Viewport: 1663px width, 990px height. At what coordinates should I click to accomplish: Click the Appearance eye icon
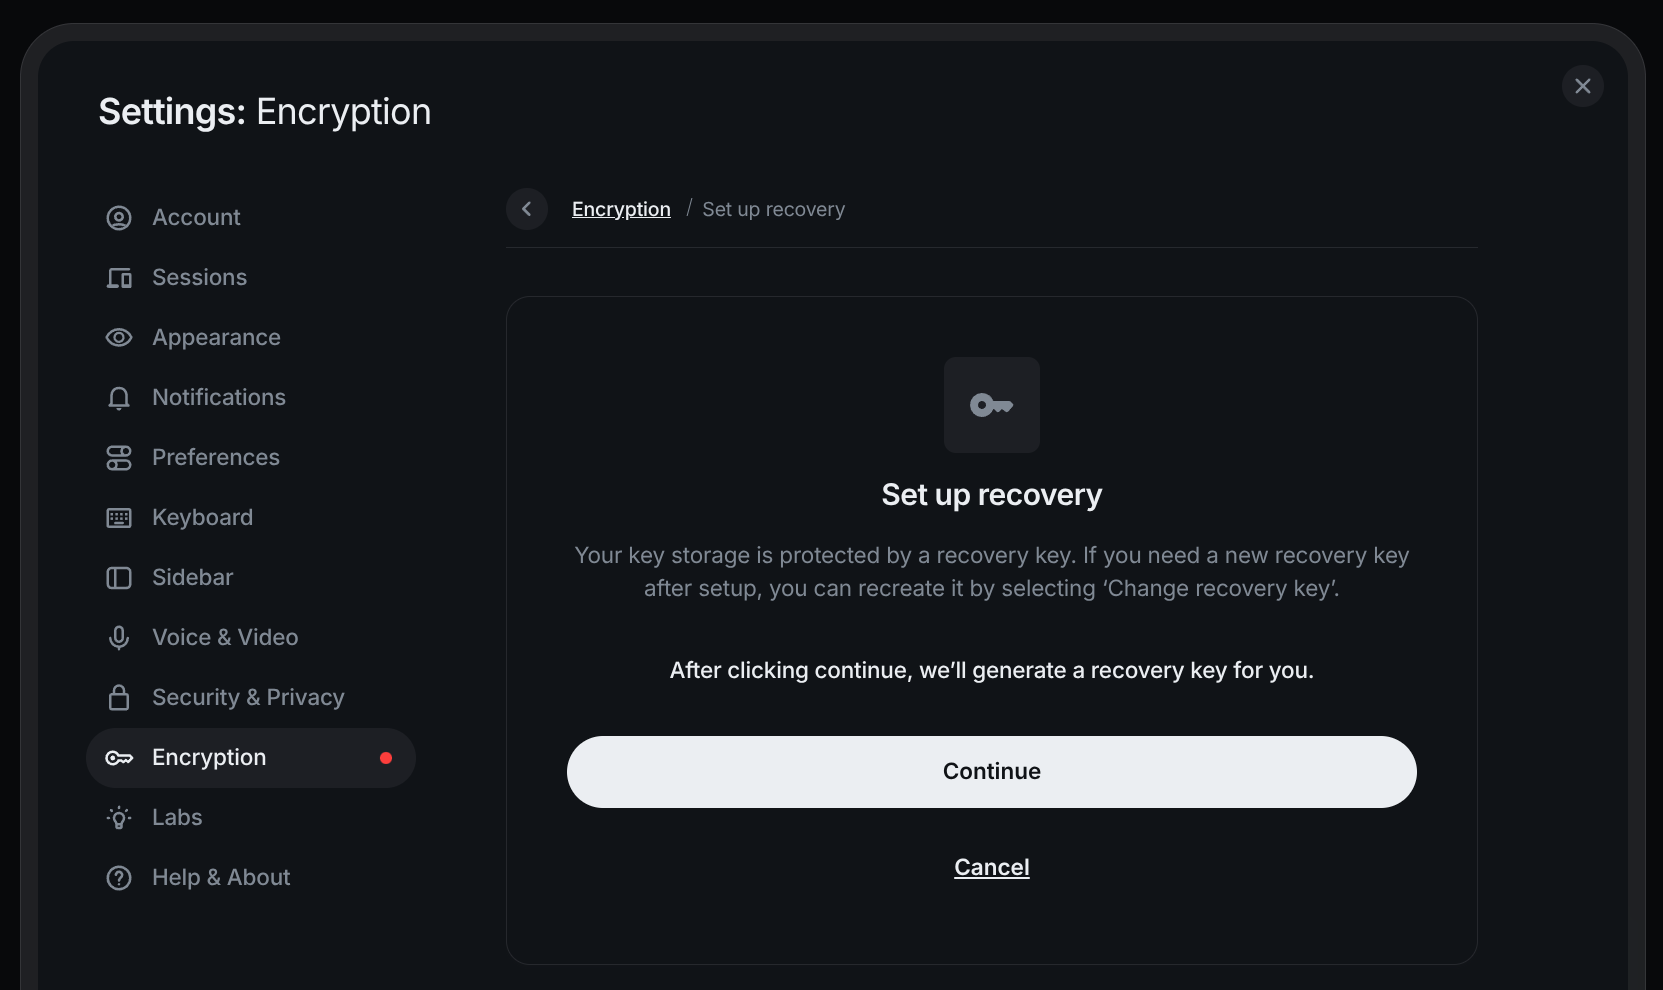[x=119, y=338]
